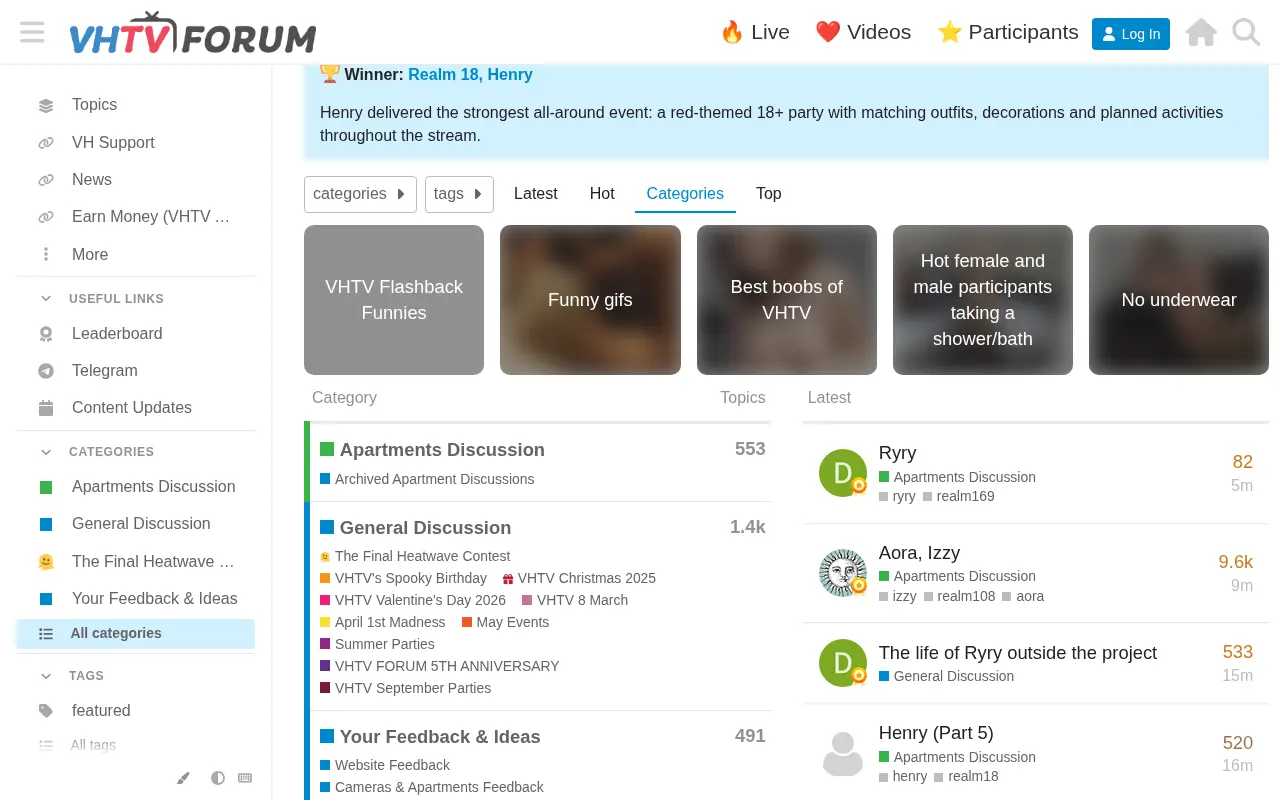This screenshot has height=800, width=1280.
Task: Open the Winner Realm 18, Henry link
Action: [470, 75]
